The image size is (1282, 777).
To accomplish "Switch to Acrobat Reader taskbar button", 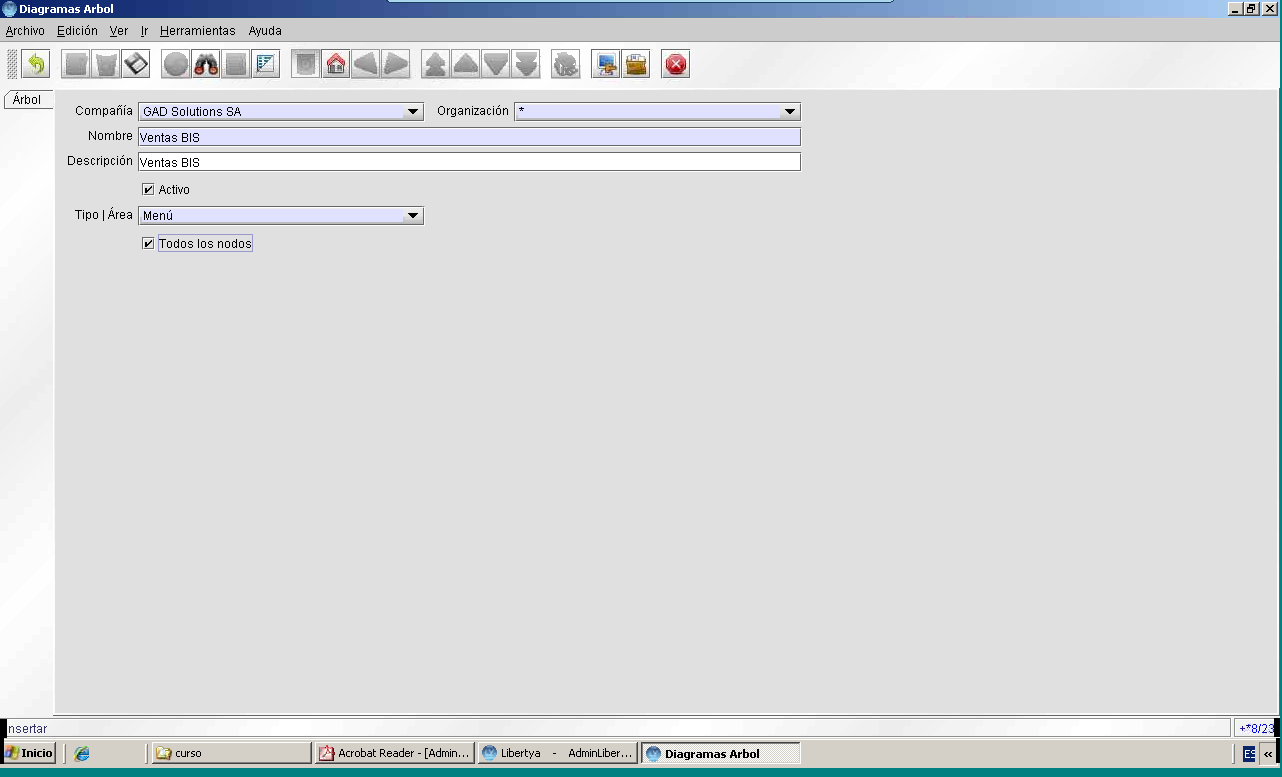I will pos(394,754).
